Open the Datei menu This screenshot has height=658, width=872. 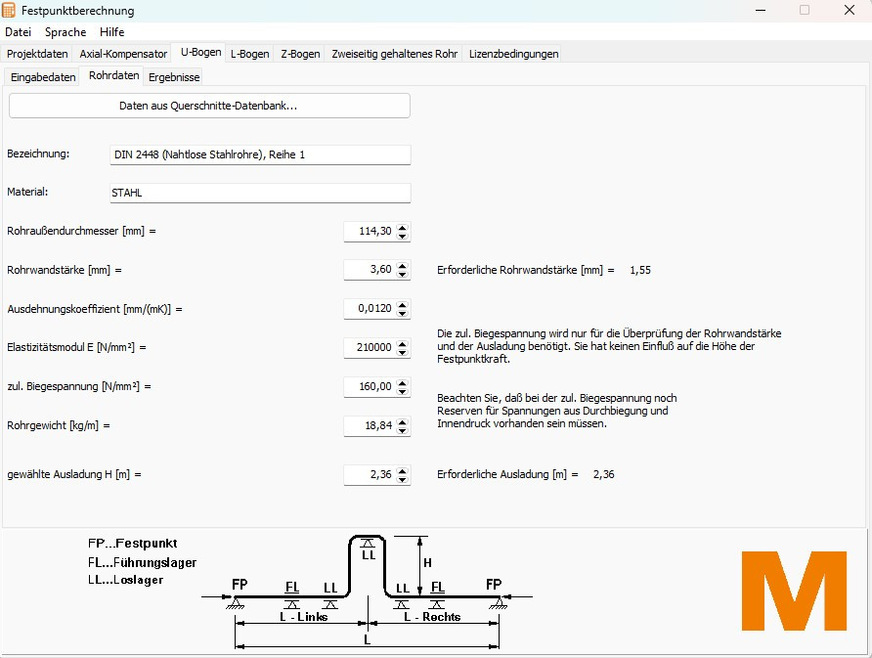(x=18, y=32)
